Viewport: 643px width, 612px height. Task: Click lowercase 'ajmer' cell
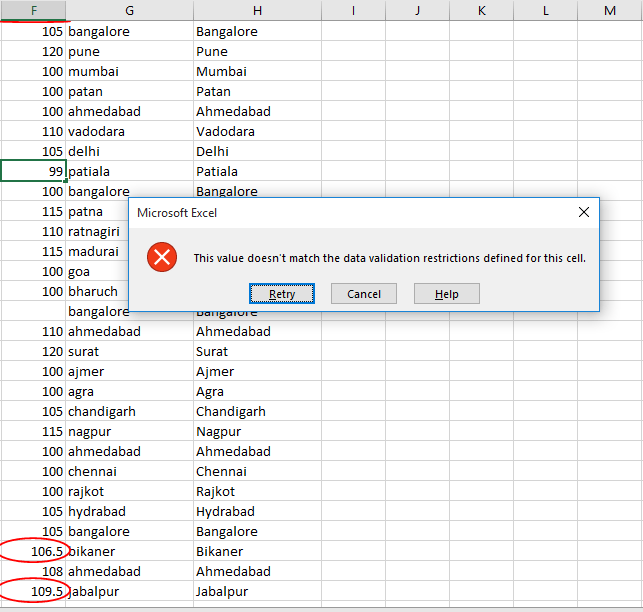click(x=129, y=371)
